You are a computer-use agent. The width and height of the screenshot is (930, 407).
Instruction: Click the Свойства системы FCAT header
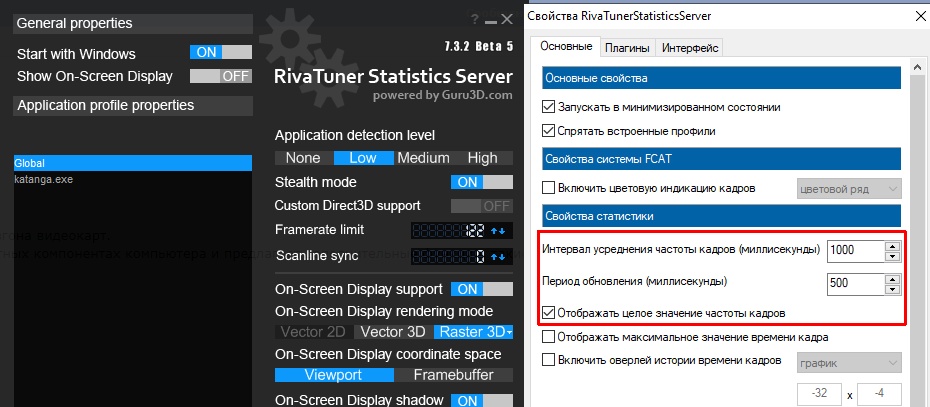721,158
